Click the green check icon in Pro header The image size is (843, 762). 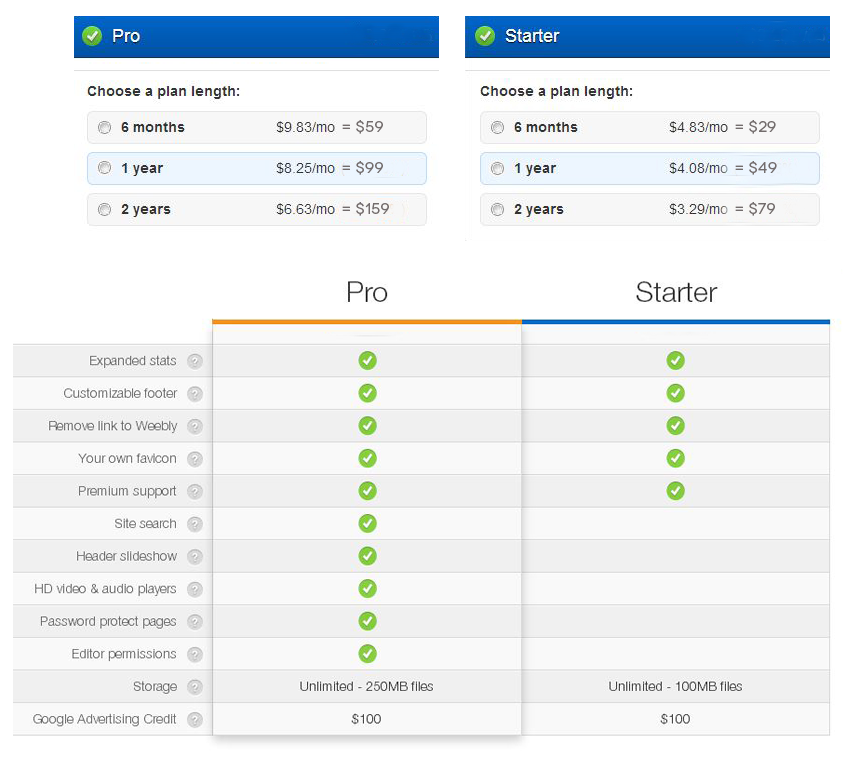point(92,36)
